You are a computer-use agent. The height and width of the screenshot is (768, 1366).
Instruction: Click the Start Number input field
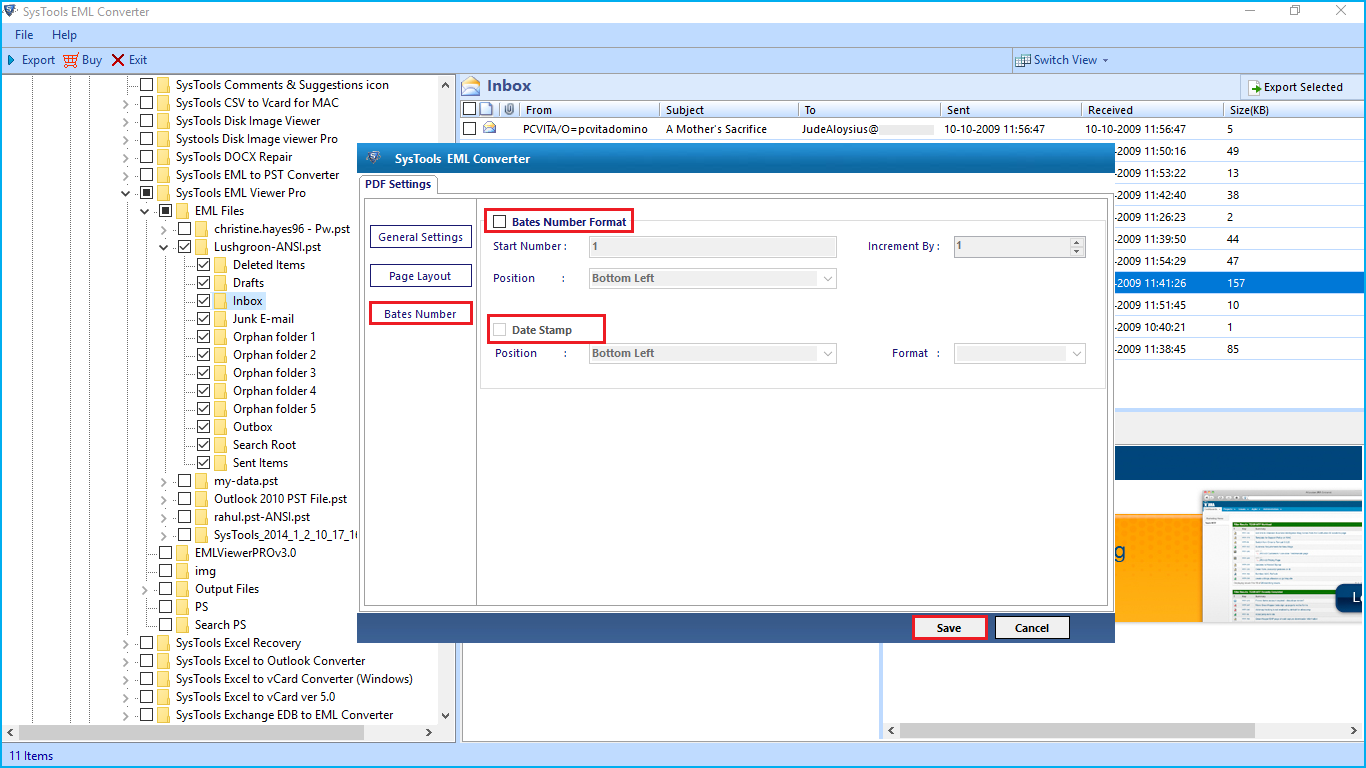pyautogui.click(x=713, y=246)
